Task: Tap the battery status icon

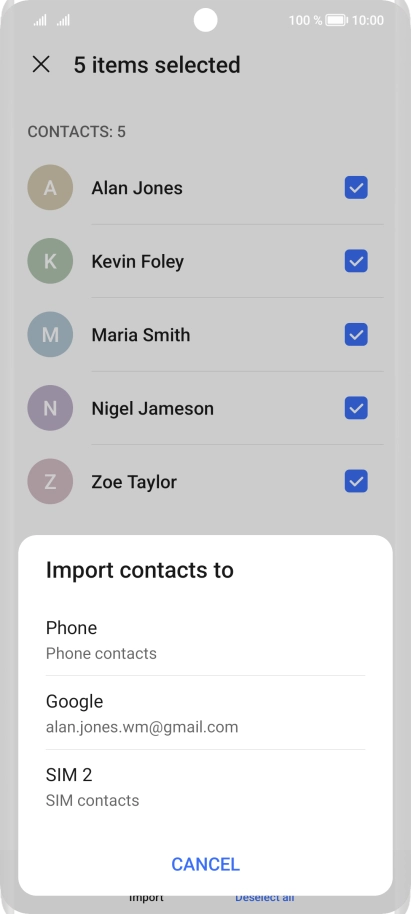Action: pos(336,20)
